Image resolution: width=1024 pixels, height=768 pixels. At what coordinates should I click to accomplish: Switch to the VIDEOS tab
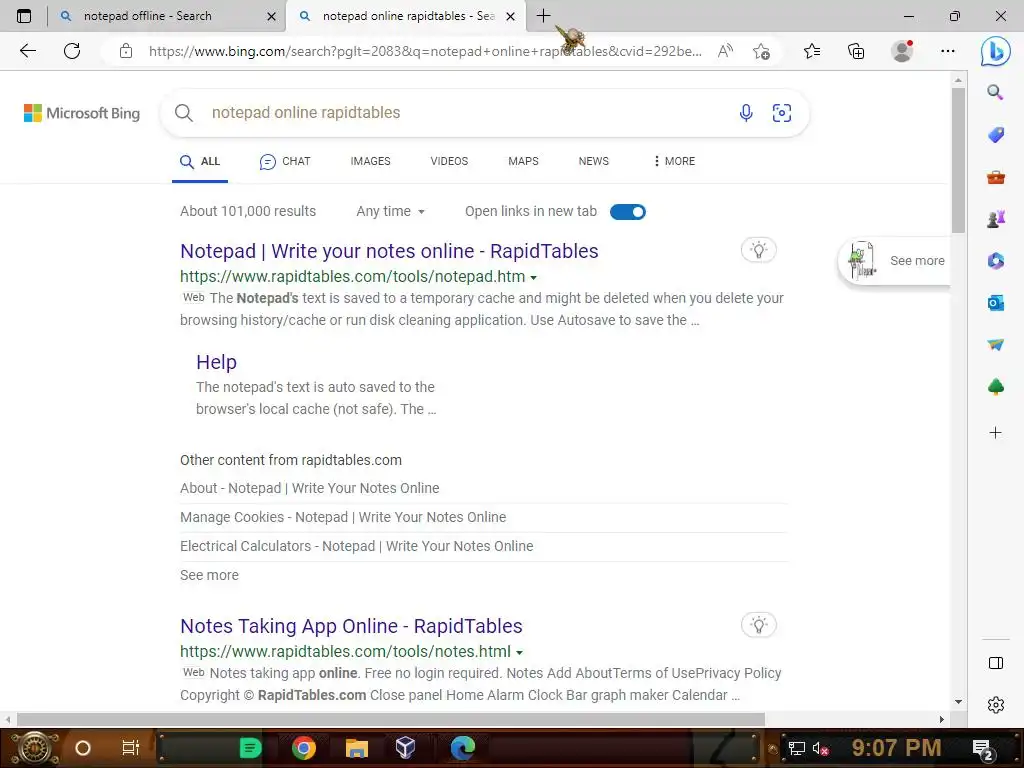449,161
